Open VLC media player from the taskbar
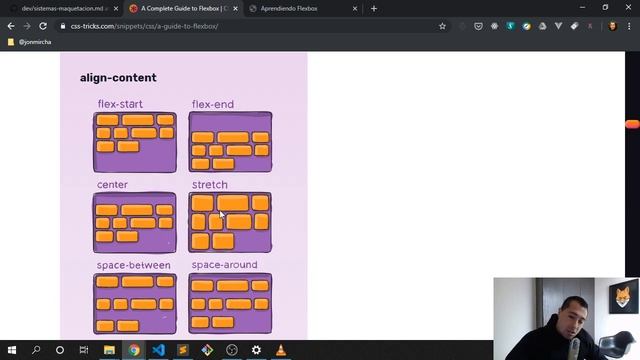640x360 pixels. [x=281, y=350]
